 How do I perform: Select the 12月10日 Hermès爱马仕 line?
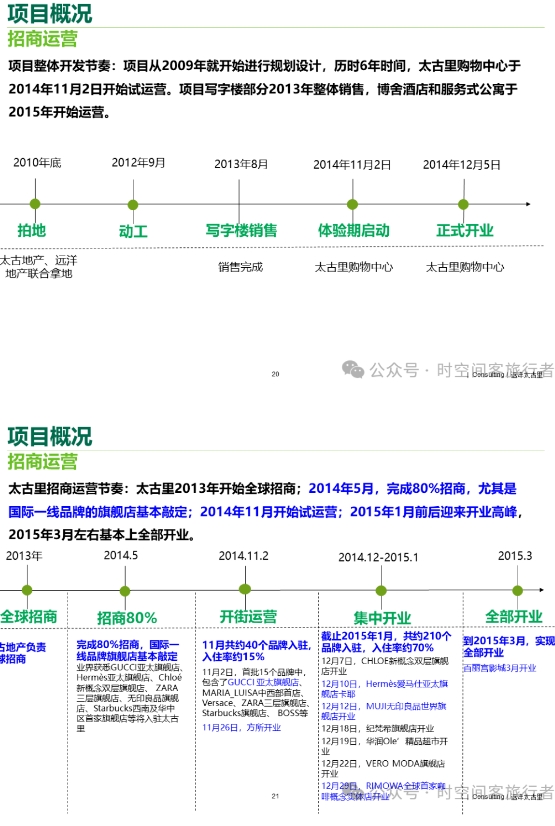pos(385,689)
